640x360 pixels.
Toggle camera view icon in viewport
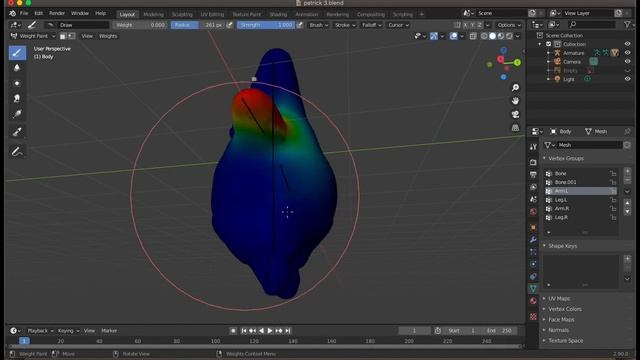click(516, 114)
